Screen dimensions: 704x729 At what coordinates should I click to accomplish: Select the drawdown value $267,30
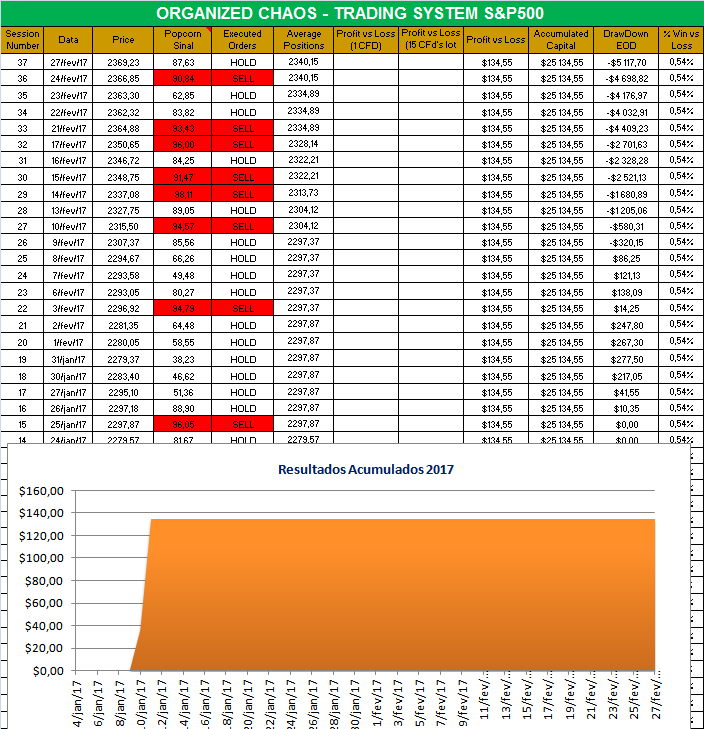coord(626,343)
